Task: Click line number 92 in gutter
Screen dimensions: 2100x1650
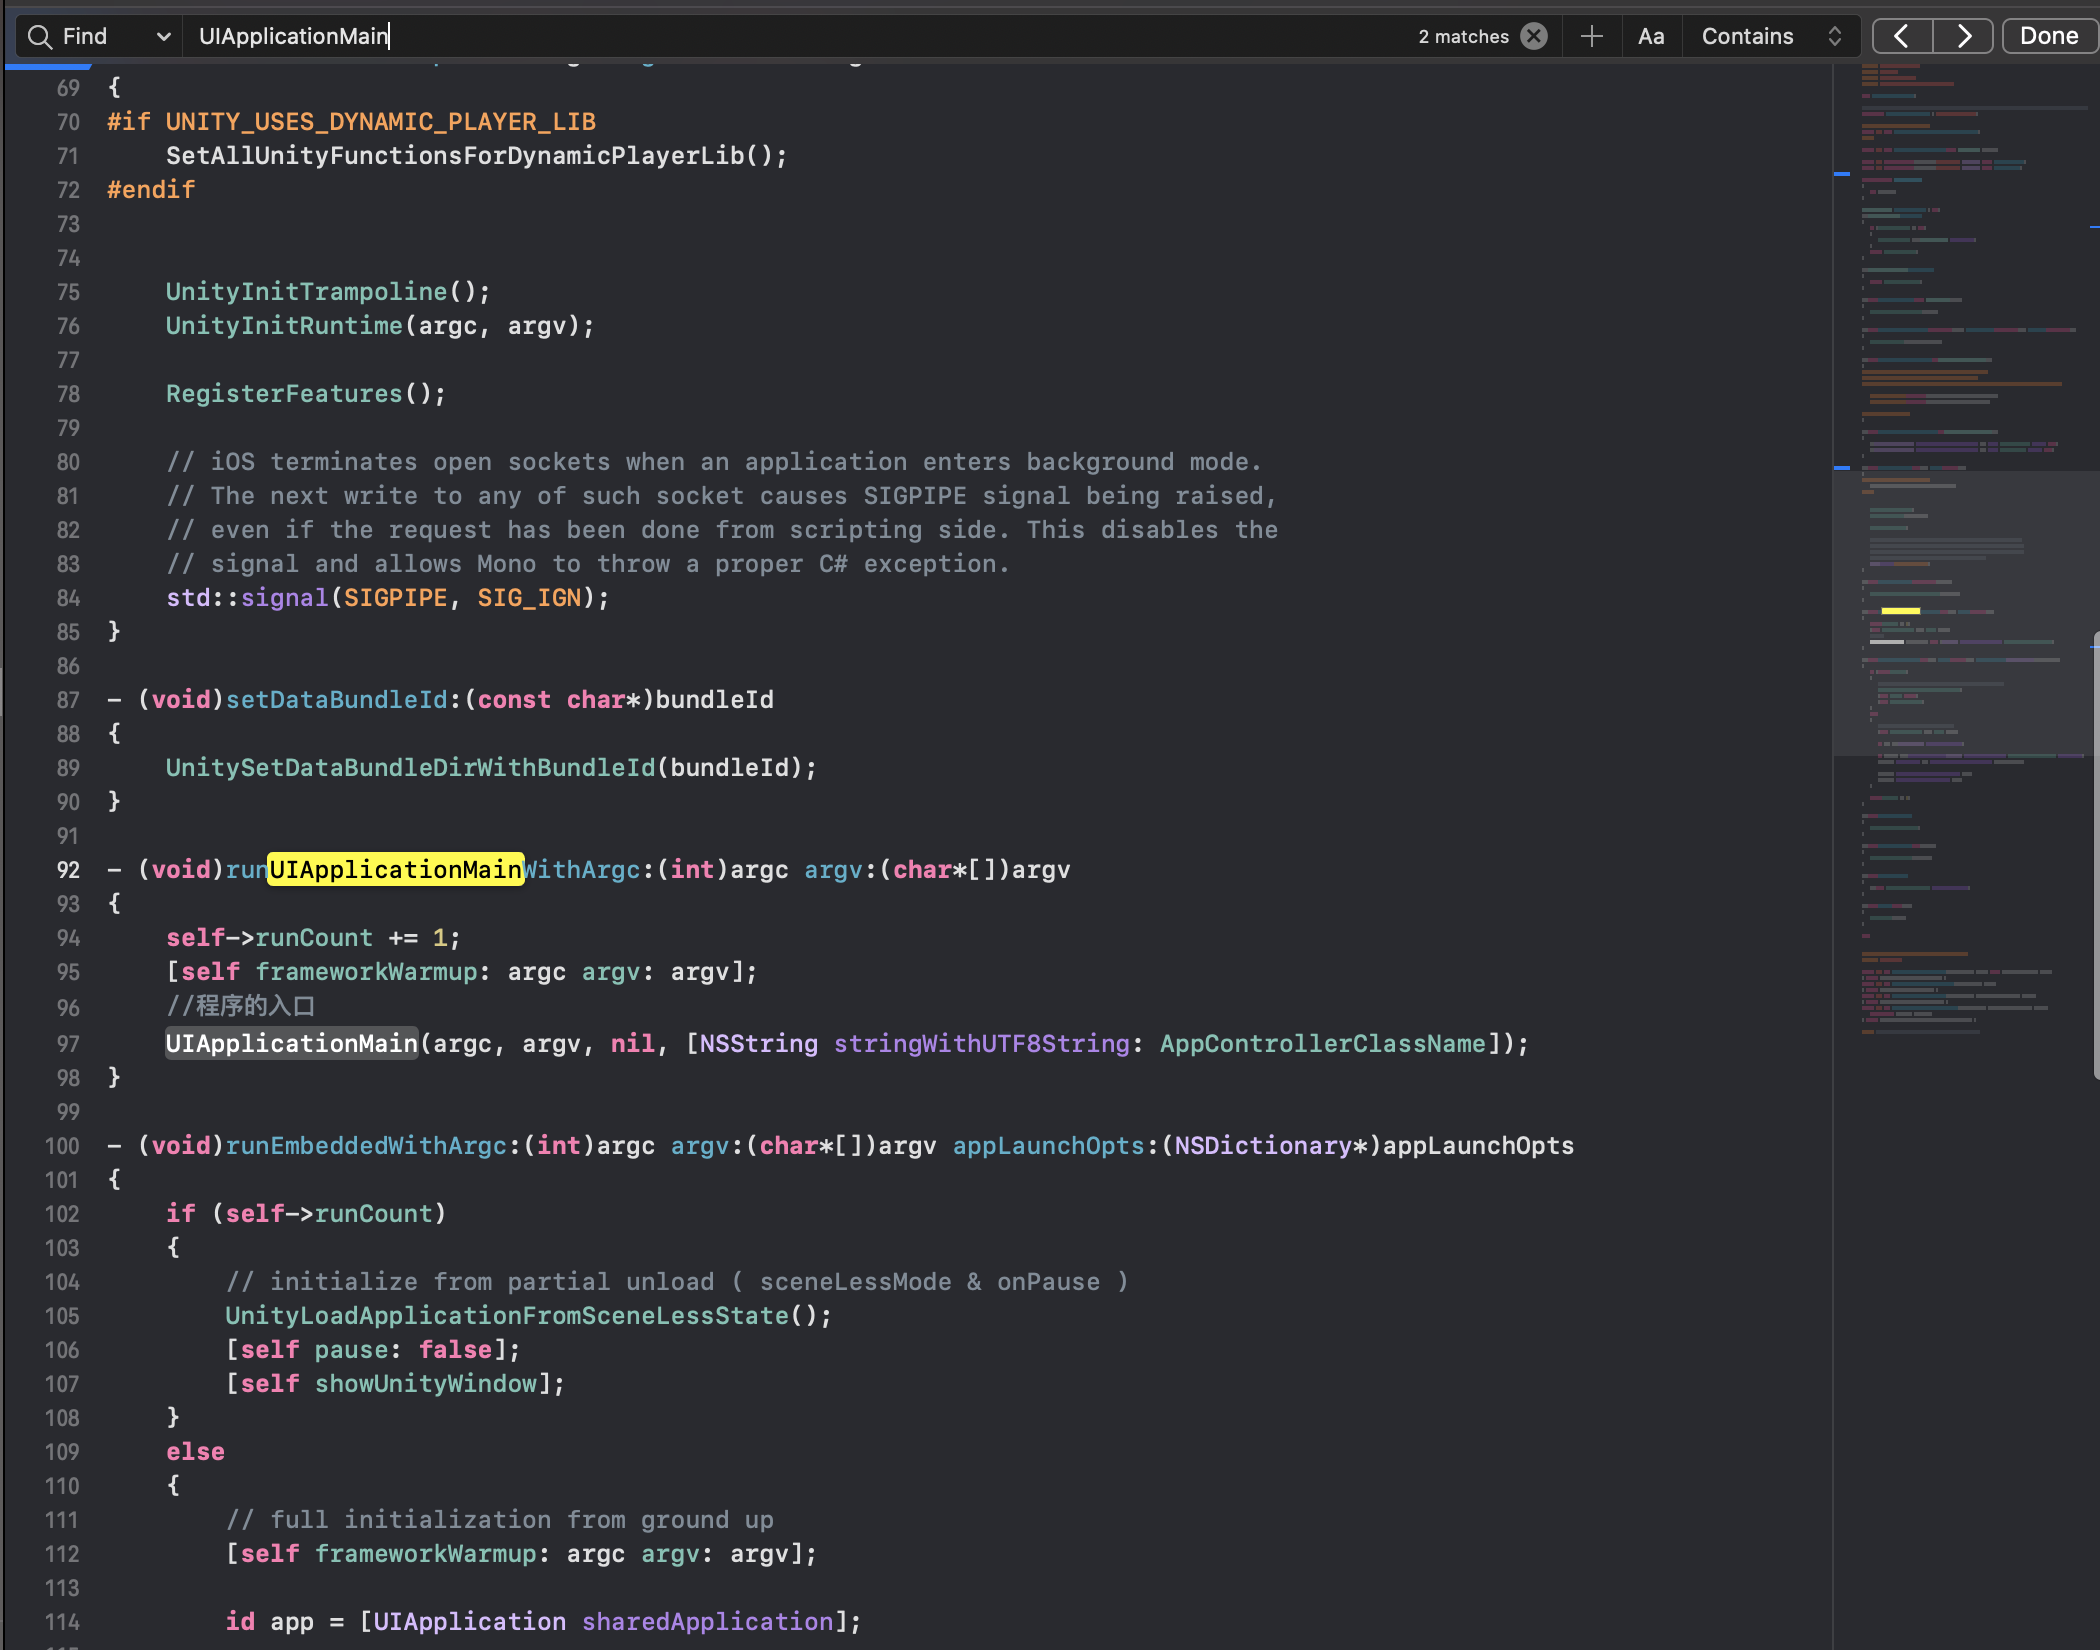Action: [67, 870]
